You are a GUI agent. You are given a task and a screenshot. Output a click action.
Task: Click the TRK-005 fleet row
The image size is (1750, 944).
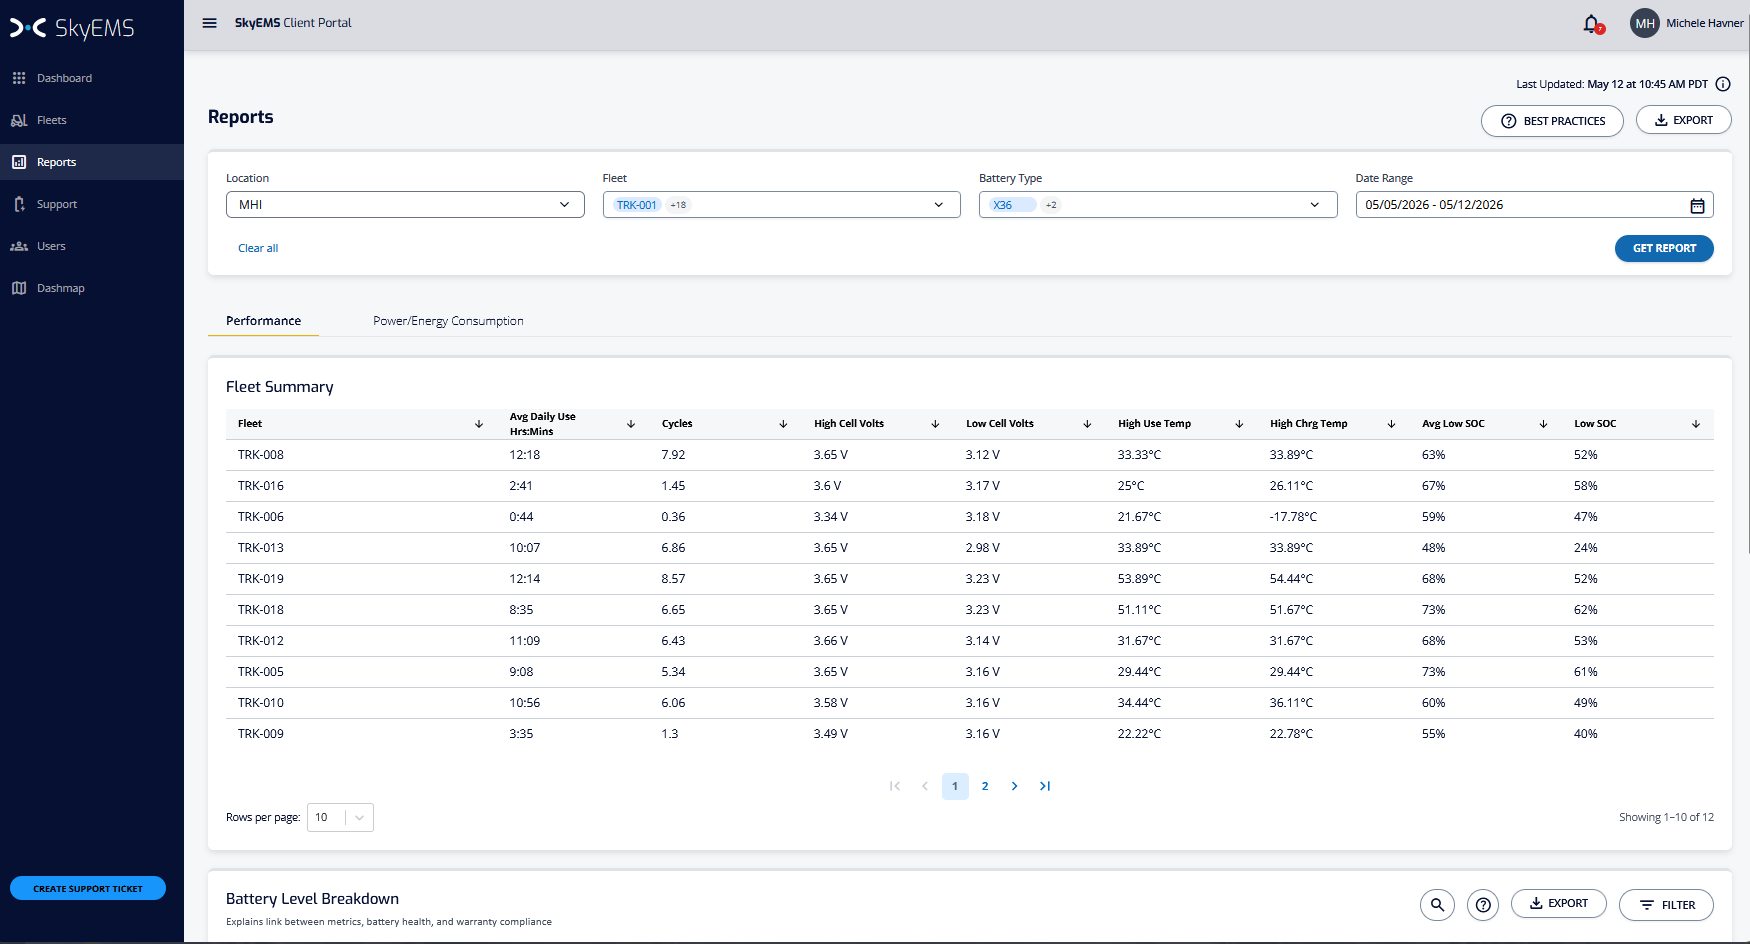[970, 672]
